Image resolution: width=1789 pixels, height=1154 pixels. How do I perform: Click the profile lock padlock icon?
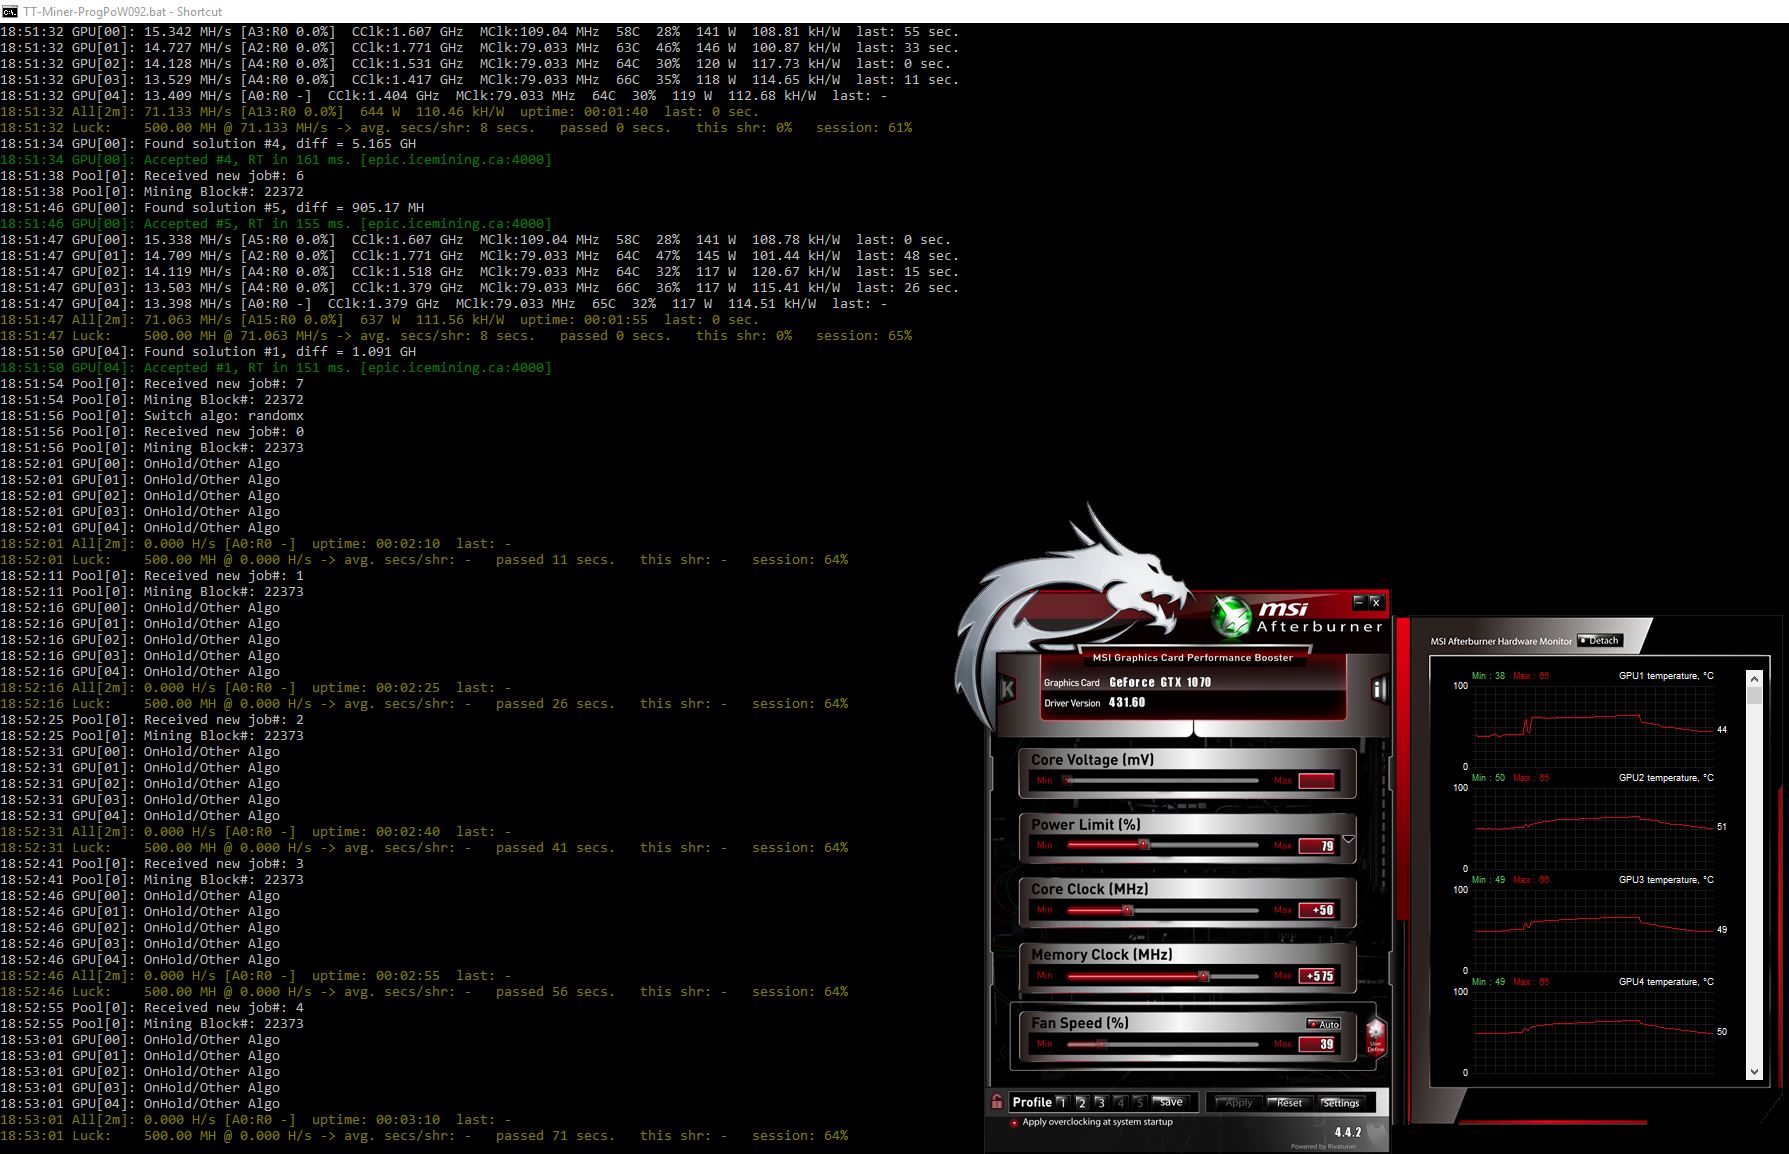(997, 1102)
